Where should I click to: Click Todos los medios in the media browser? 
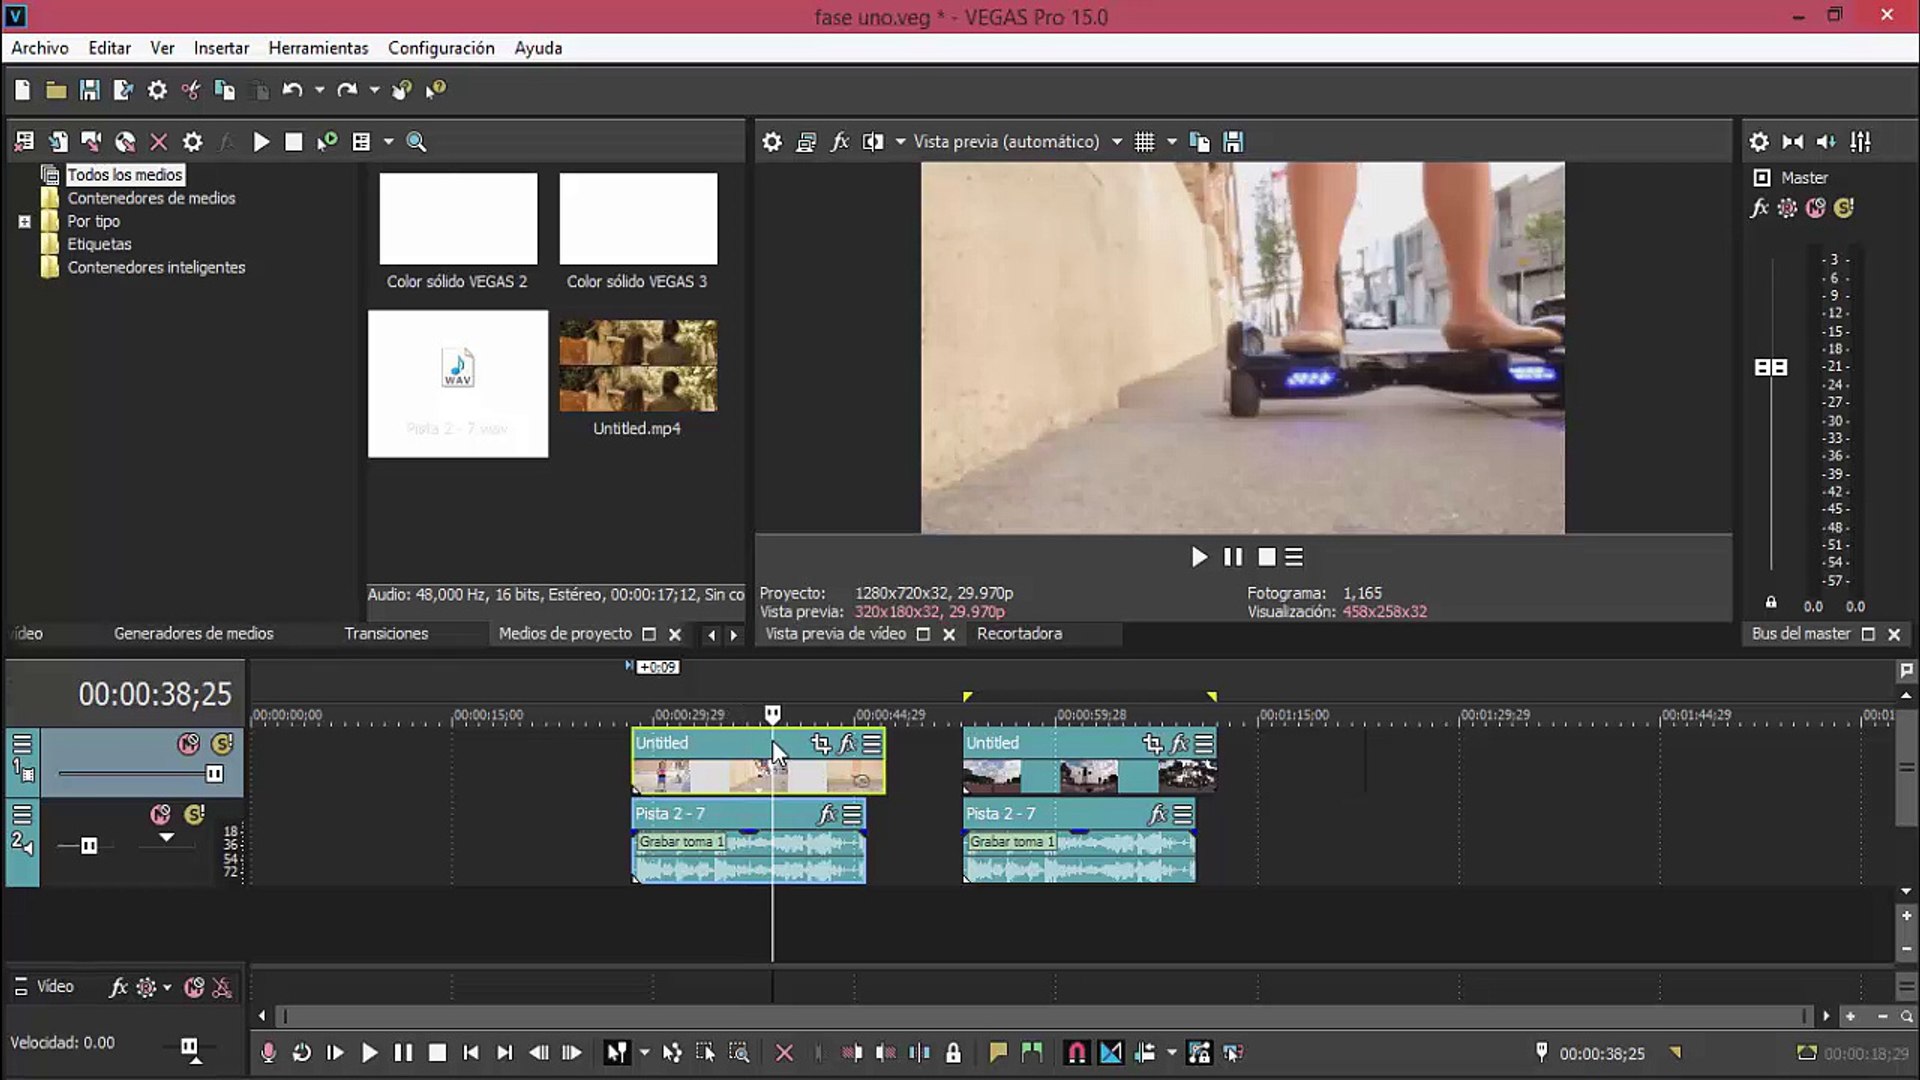click(x=124, y=174)
